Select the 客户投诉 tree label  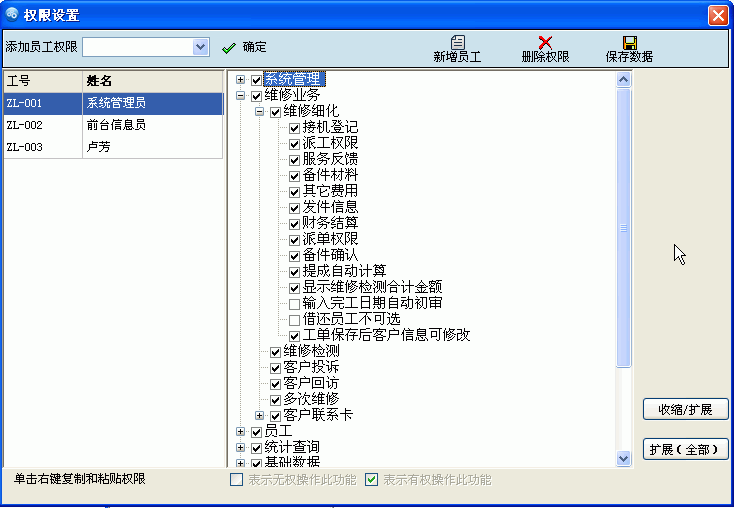311,367
